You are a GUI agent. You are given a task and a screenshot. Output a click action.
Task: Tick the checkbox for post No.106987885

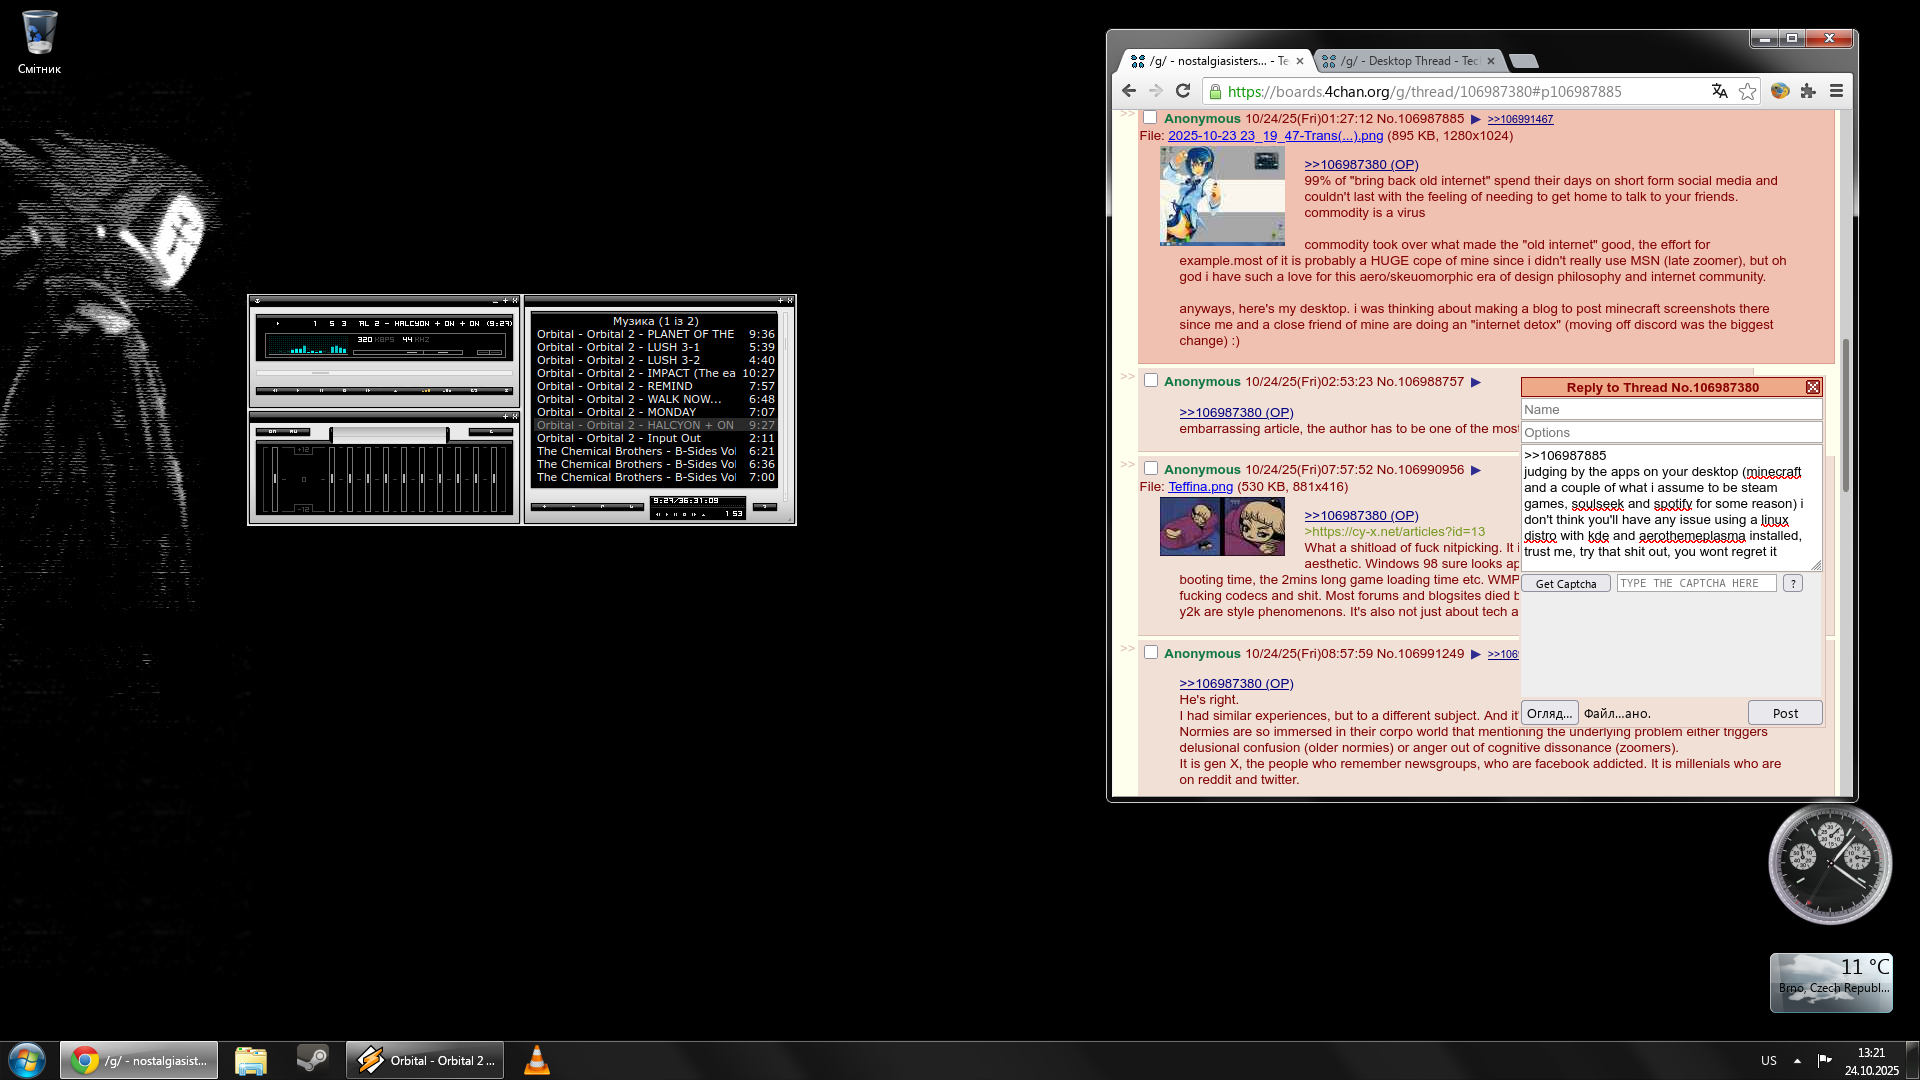(1150, 118)
